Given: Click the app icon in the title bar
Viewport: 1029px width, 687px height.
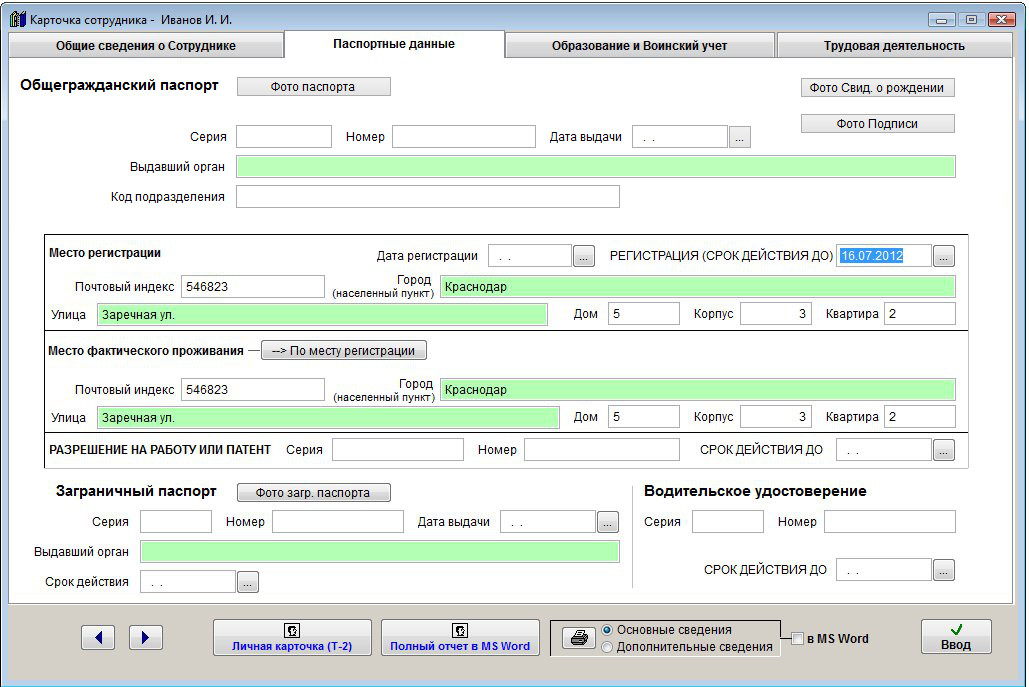Looking at the screenshot, I should click(x=18, y=19).
